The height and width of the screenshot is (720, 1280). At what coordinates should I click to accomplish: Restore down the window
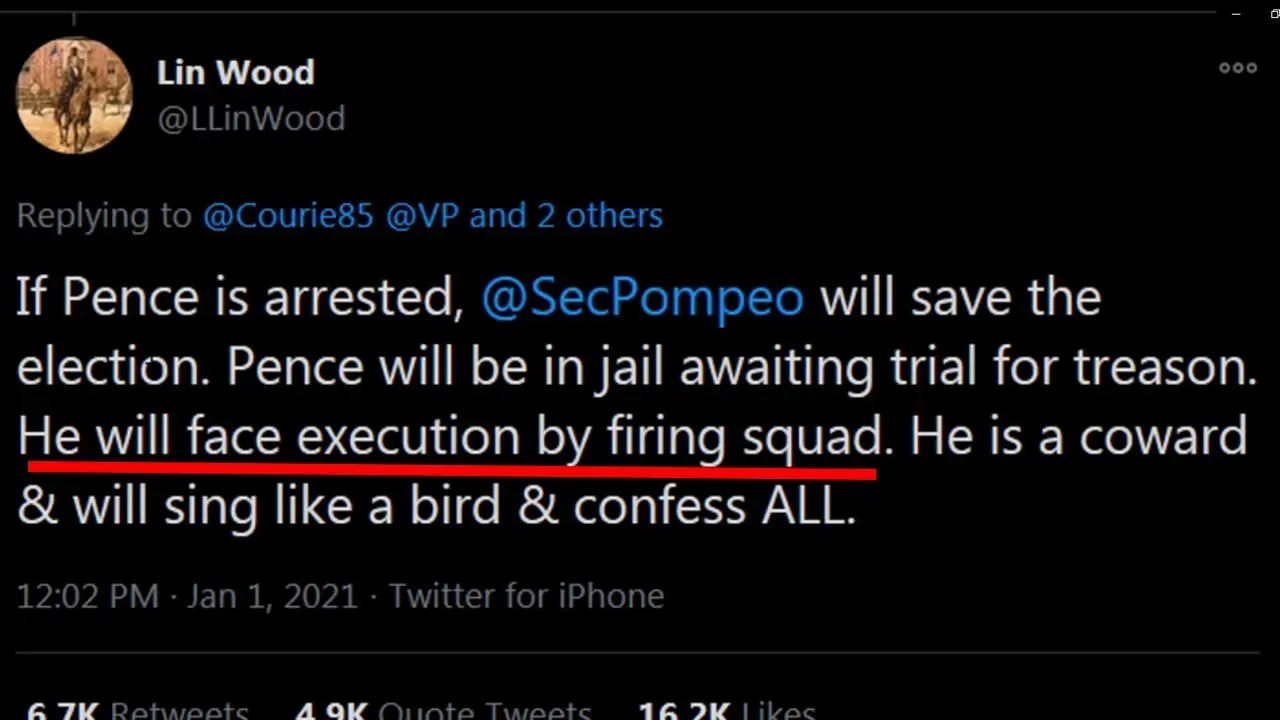tap(1273, 13)
